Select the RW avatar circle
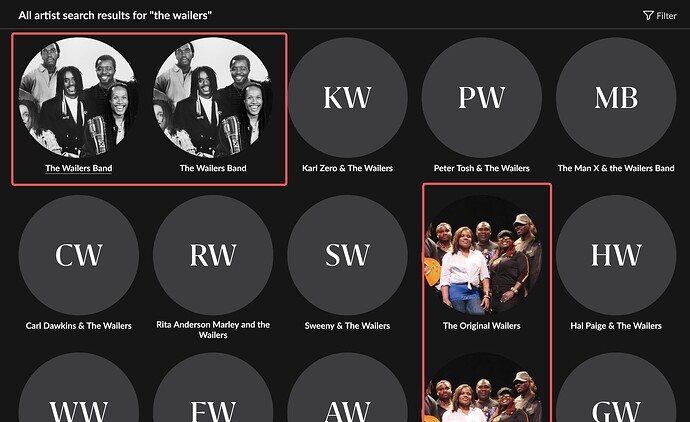 [213, 255]
